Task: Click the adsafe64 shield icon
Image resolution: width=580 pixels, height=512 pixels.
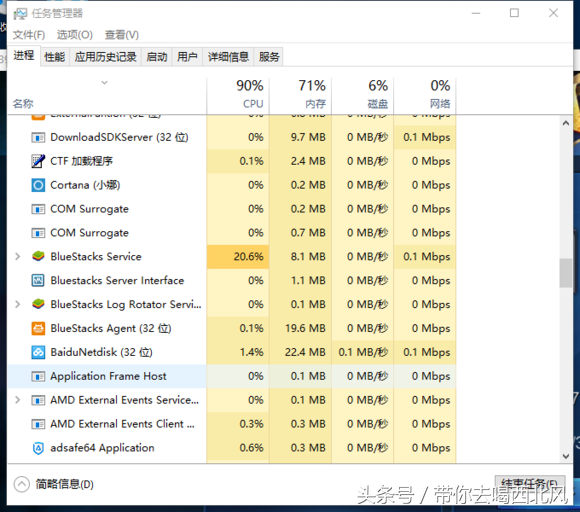Action: point(38,448)
